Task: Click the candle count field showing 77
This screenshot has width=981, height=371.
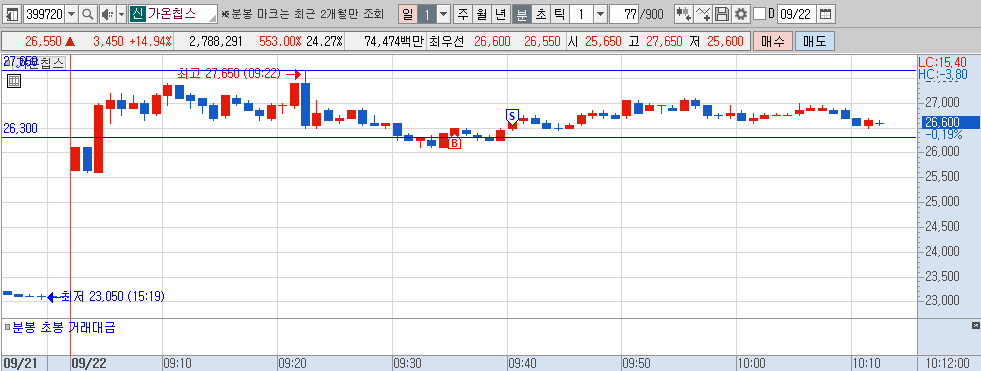Action: point(623,13)
